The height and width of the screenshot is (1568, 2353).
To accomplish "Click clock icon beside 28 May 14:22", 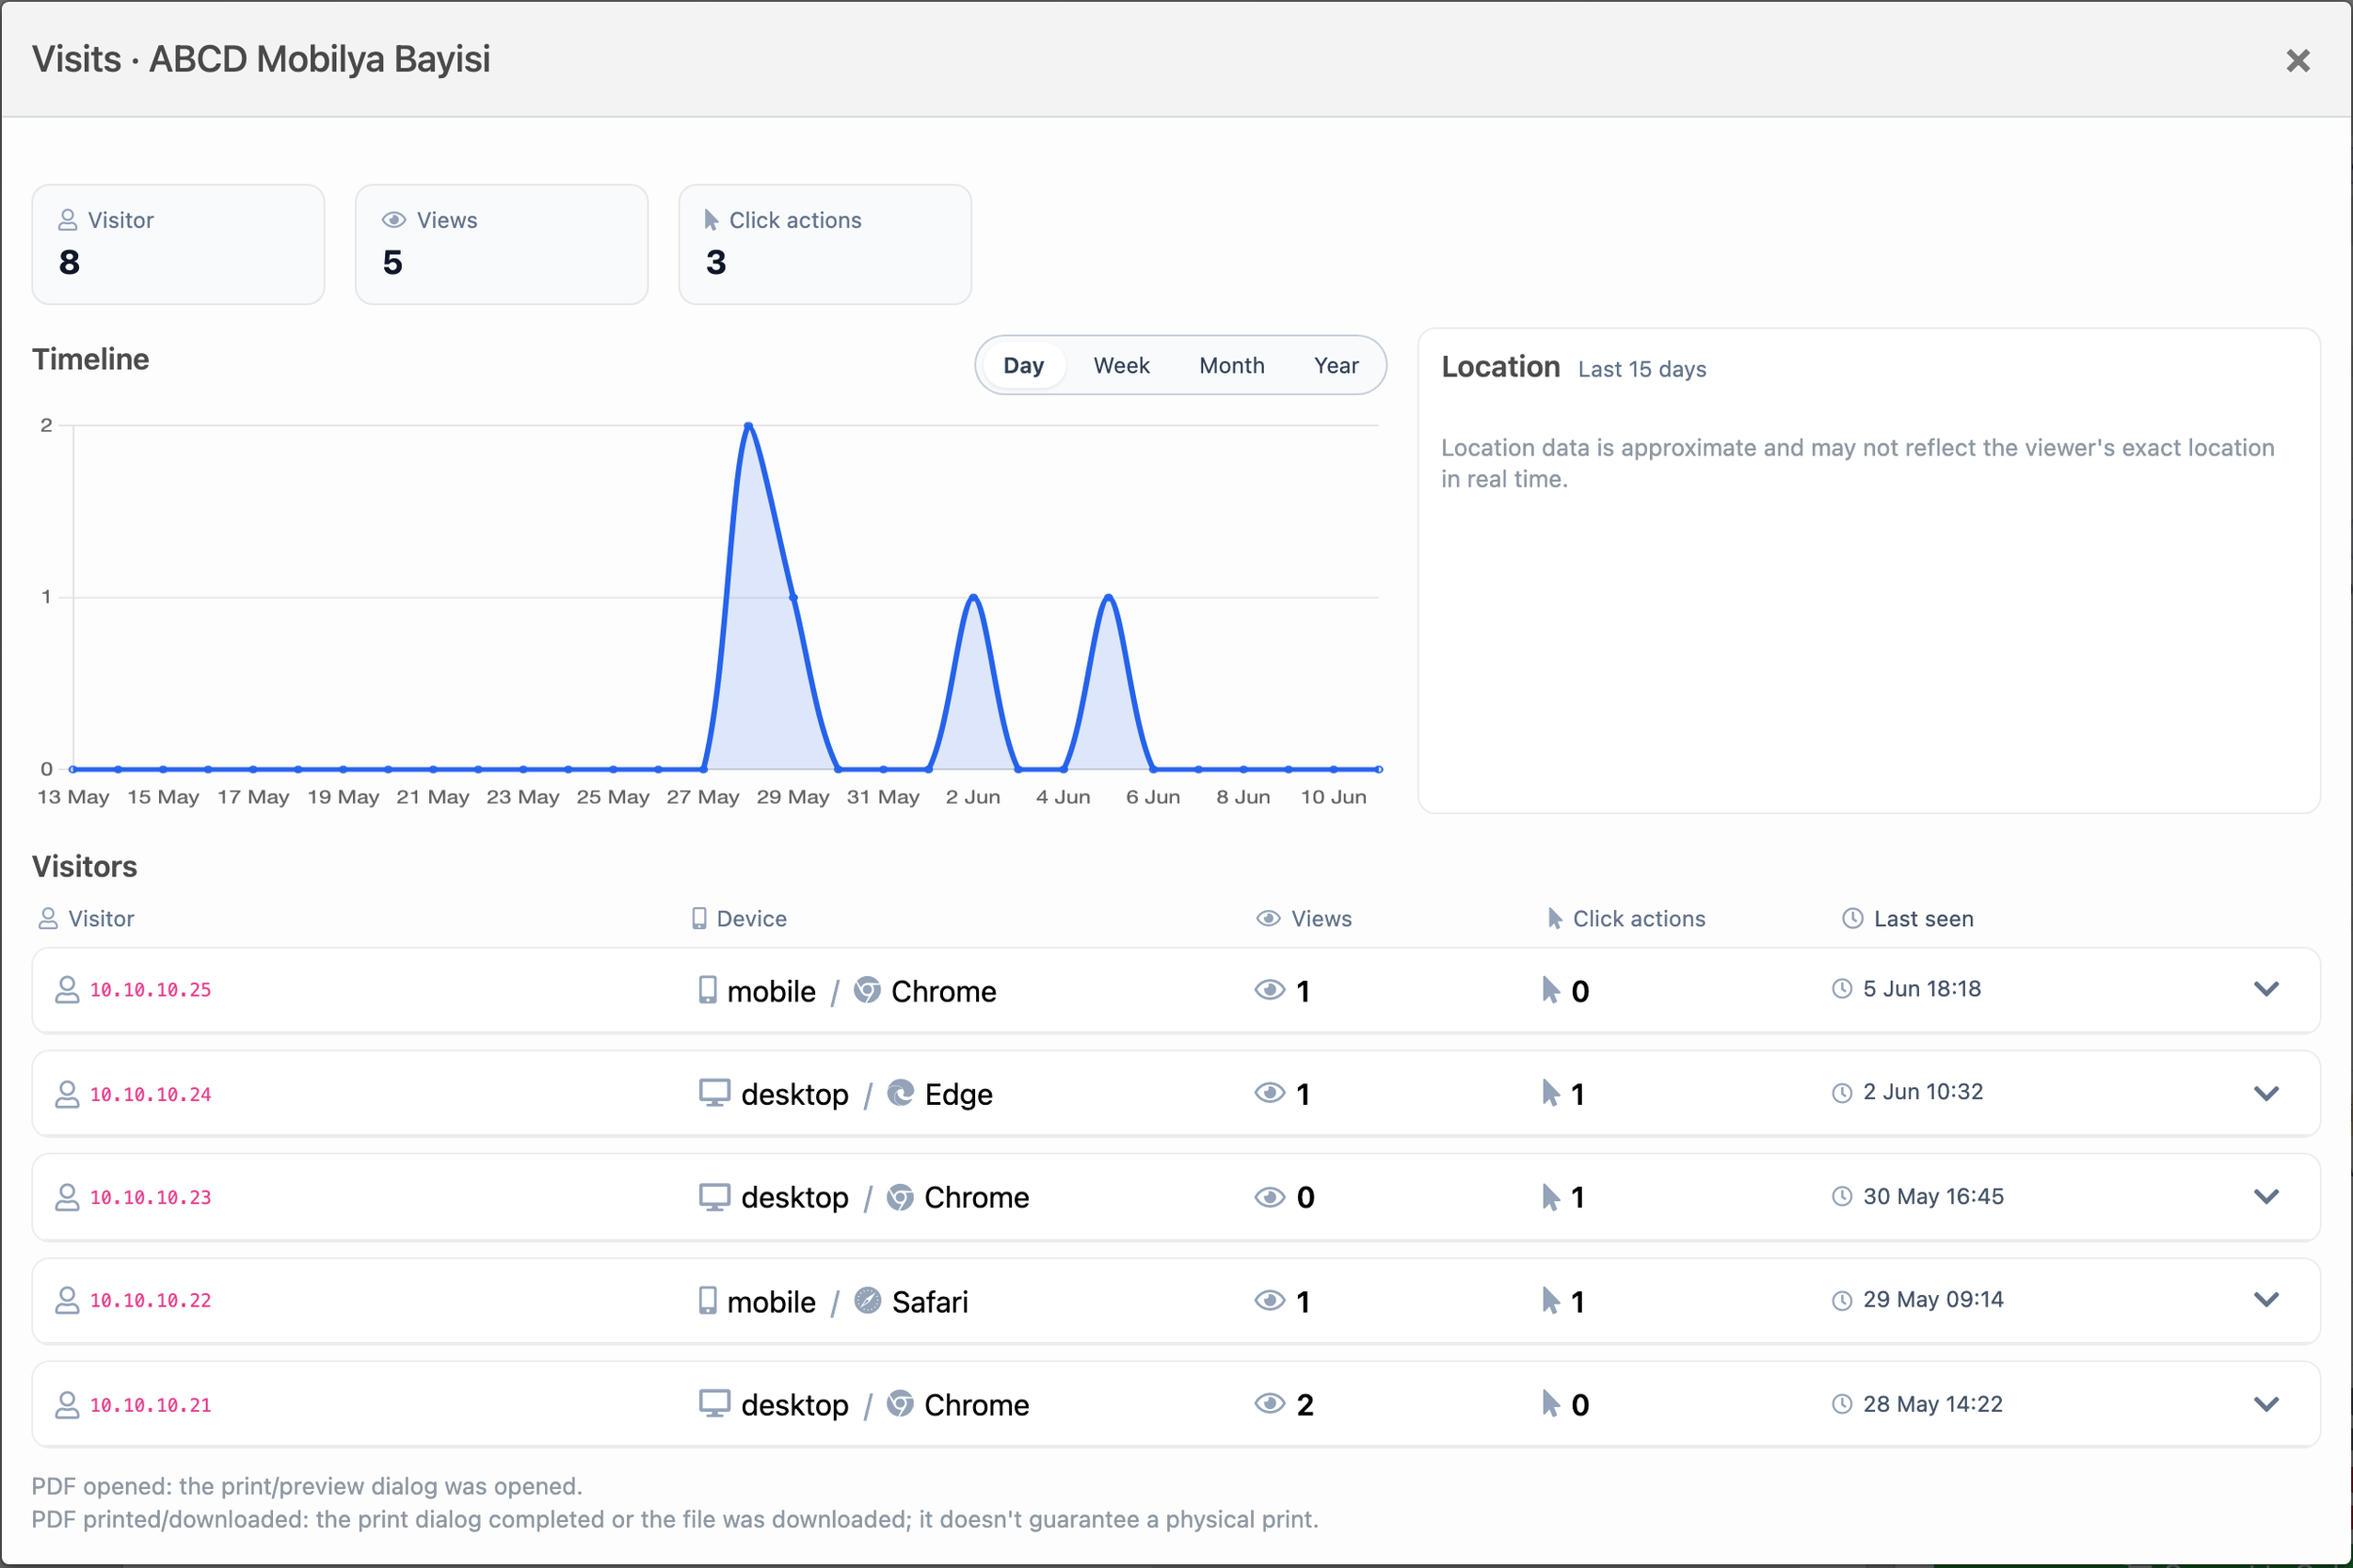I will point(1841,1404).
